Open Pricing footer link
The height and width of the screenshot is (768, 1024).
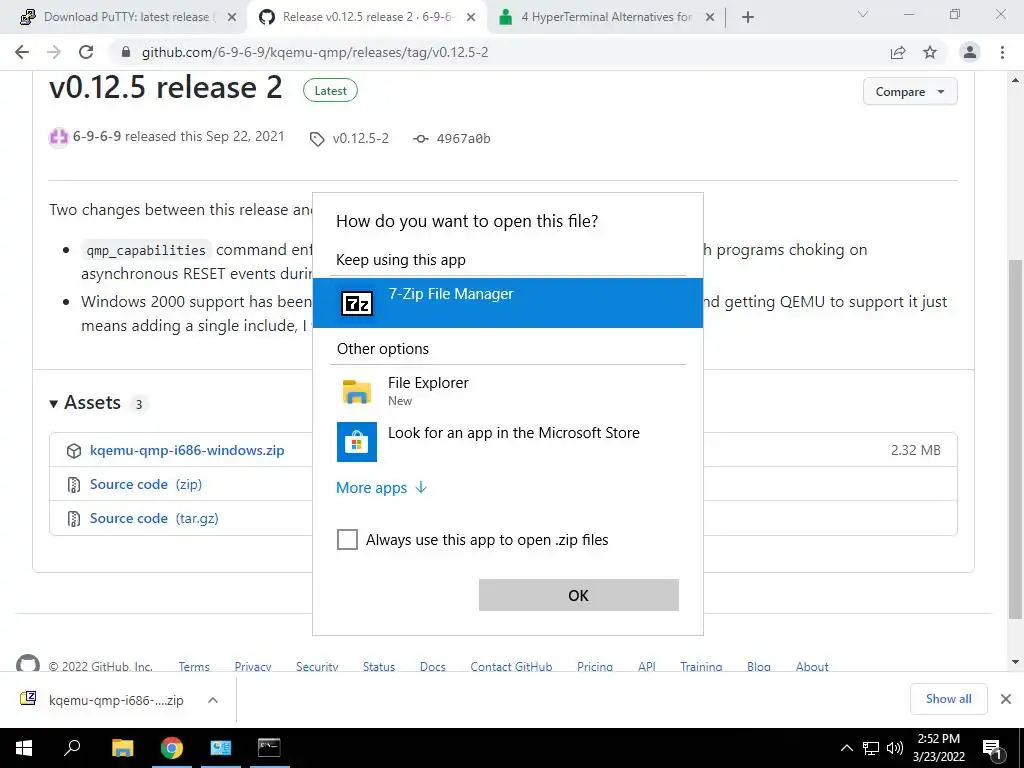(594, 666)
